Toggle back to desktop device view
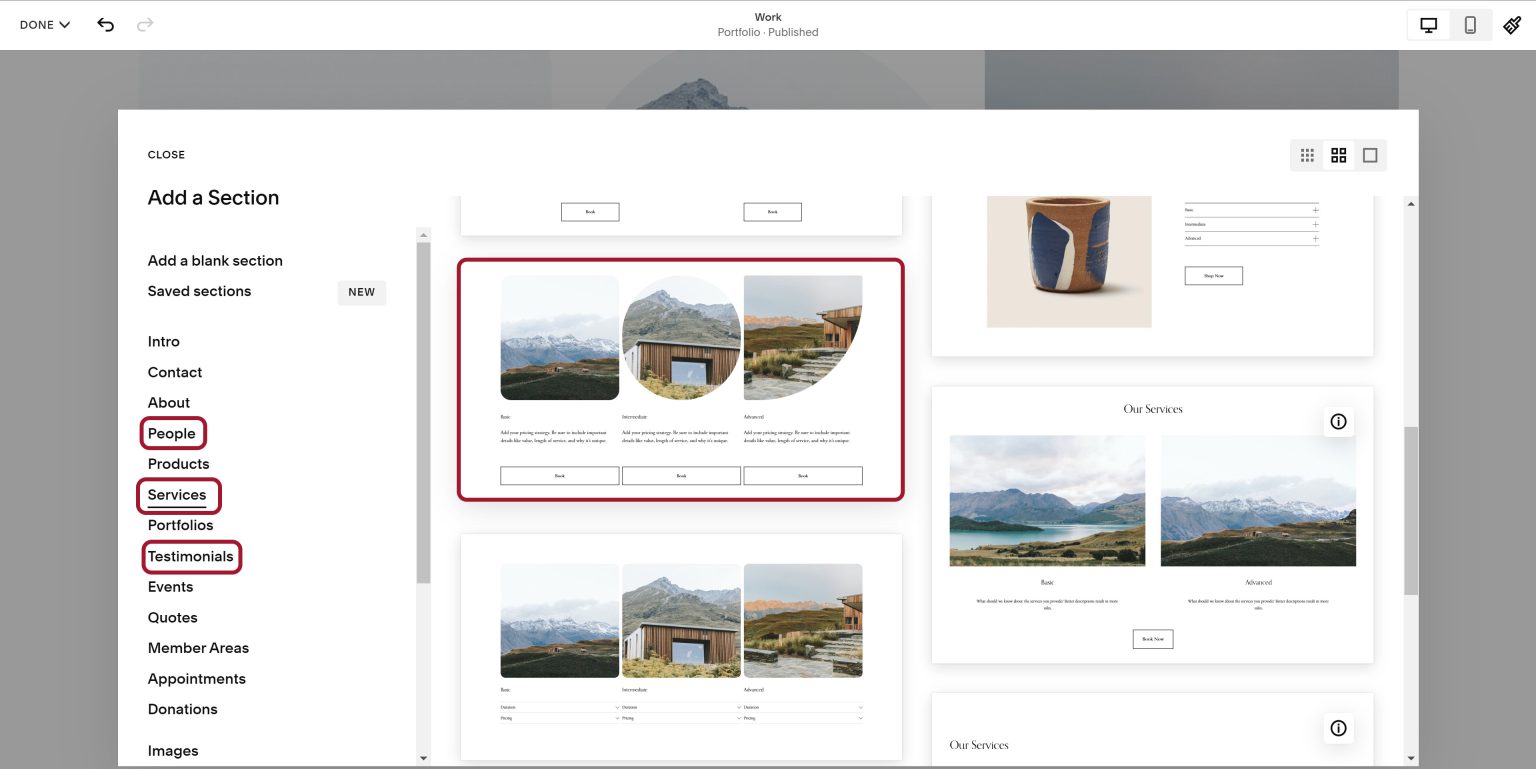The image size is (1536, 769). coord(1428,24)
